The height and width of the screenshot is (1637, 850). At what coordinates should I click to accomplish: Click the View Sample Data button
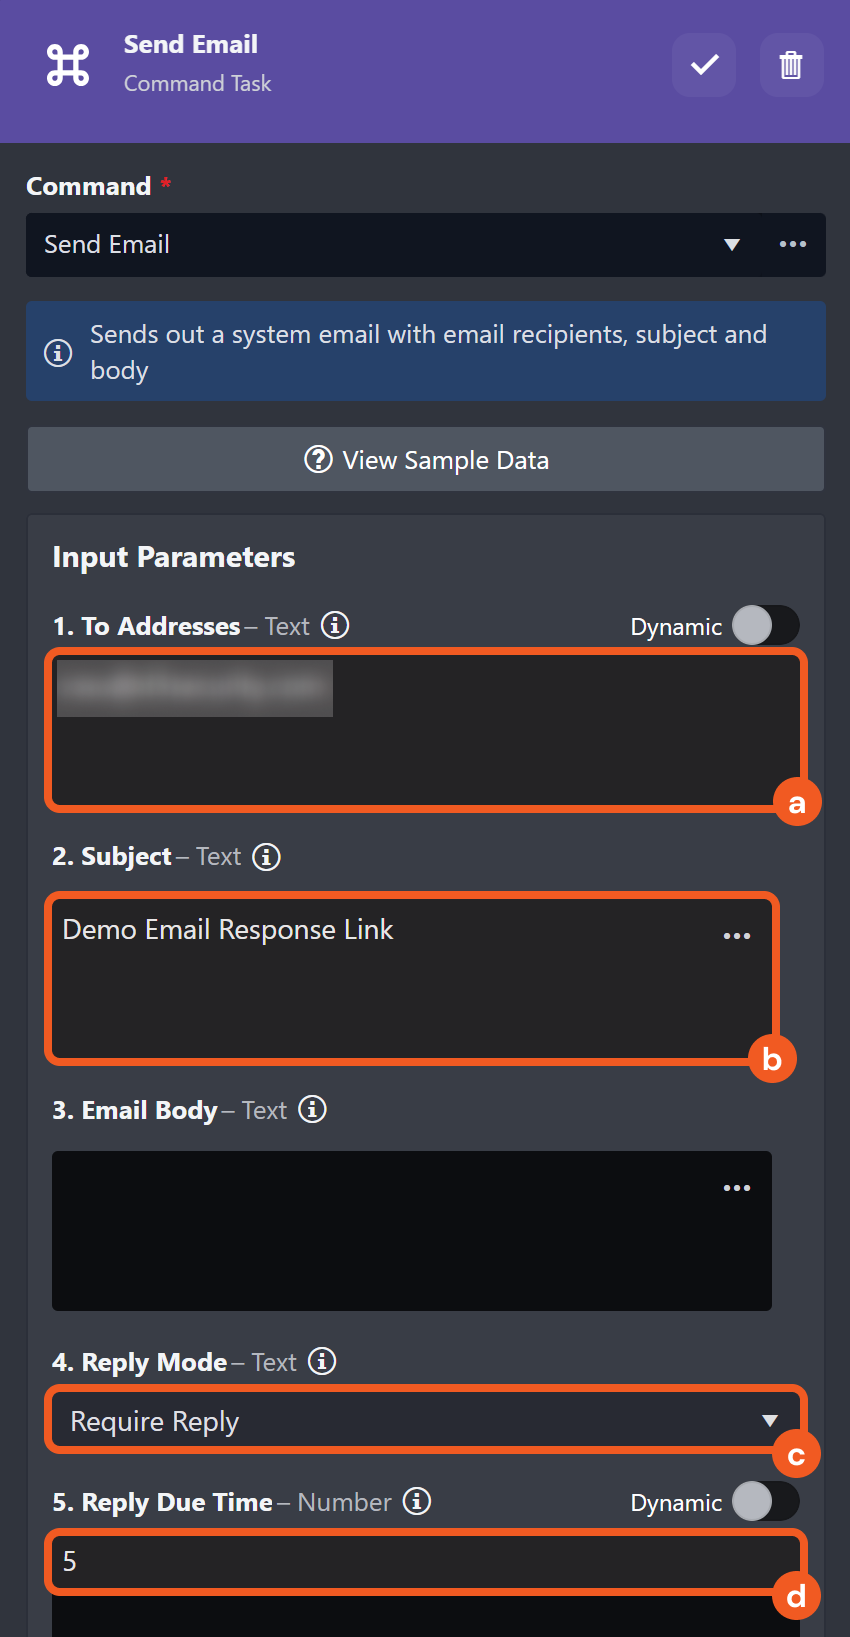426,460
